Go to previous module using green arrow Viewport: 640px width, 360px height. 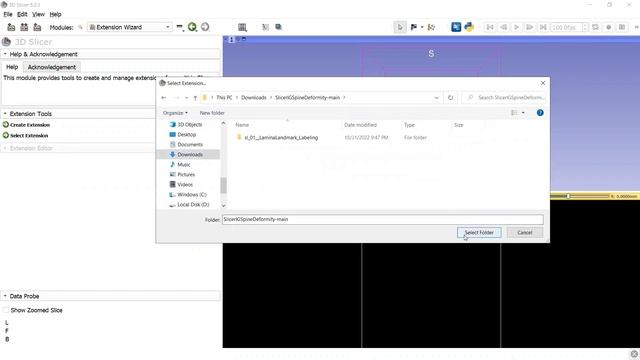192,27
